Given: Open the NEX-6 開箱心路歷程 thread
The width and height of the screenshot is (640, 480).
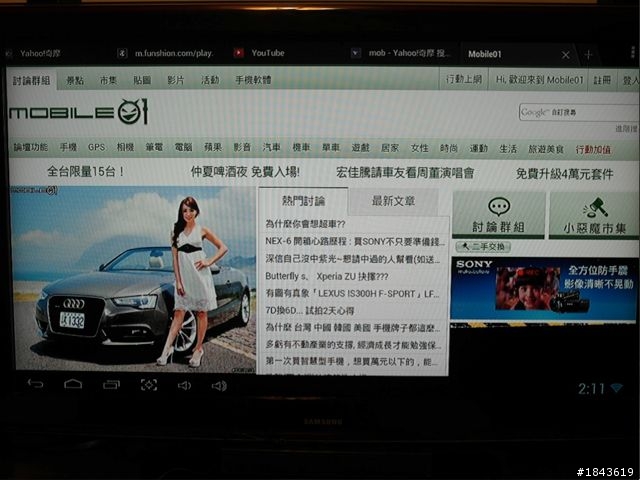Looking at the screenshot, I should 355,242.
